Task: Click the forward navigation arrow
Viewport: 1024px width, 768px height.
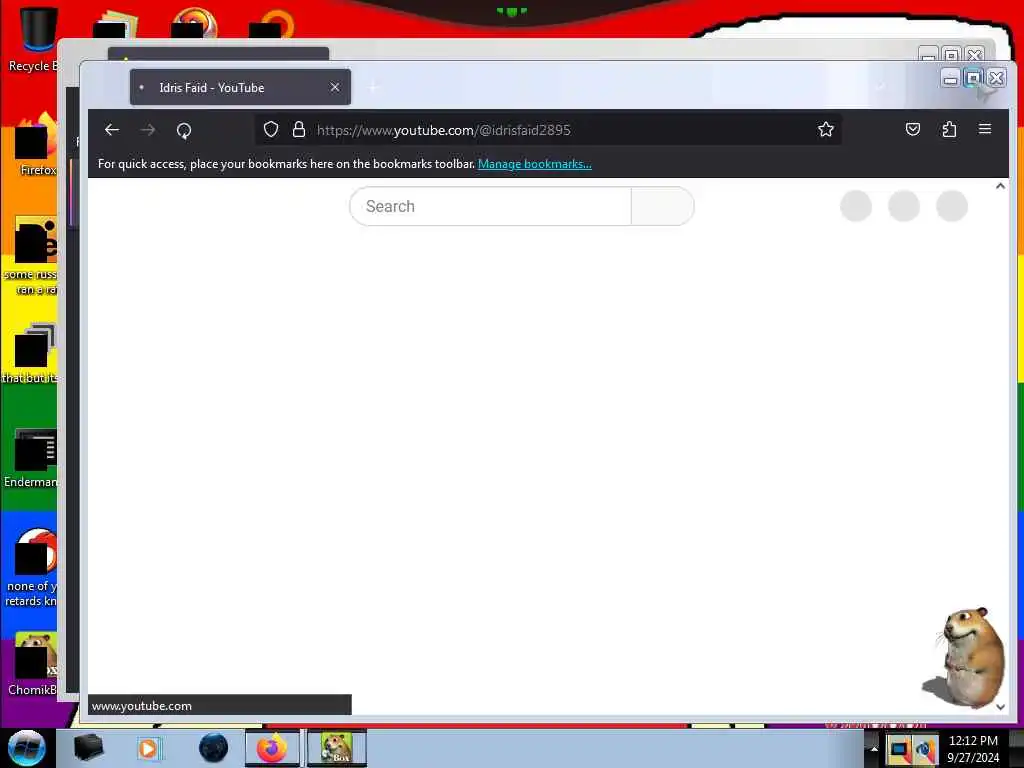Action: 148,130
